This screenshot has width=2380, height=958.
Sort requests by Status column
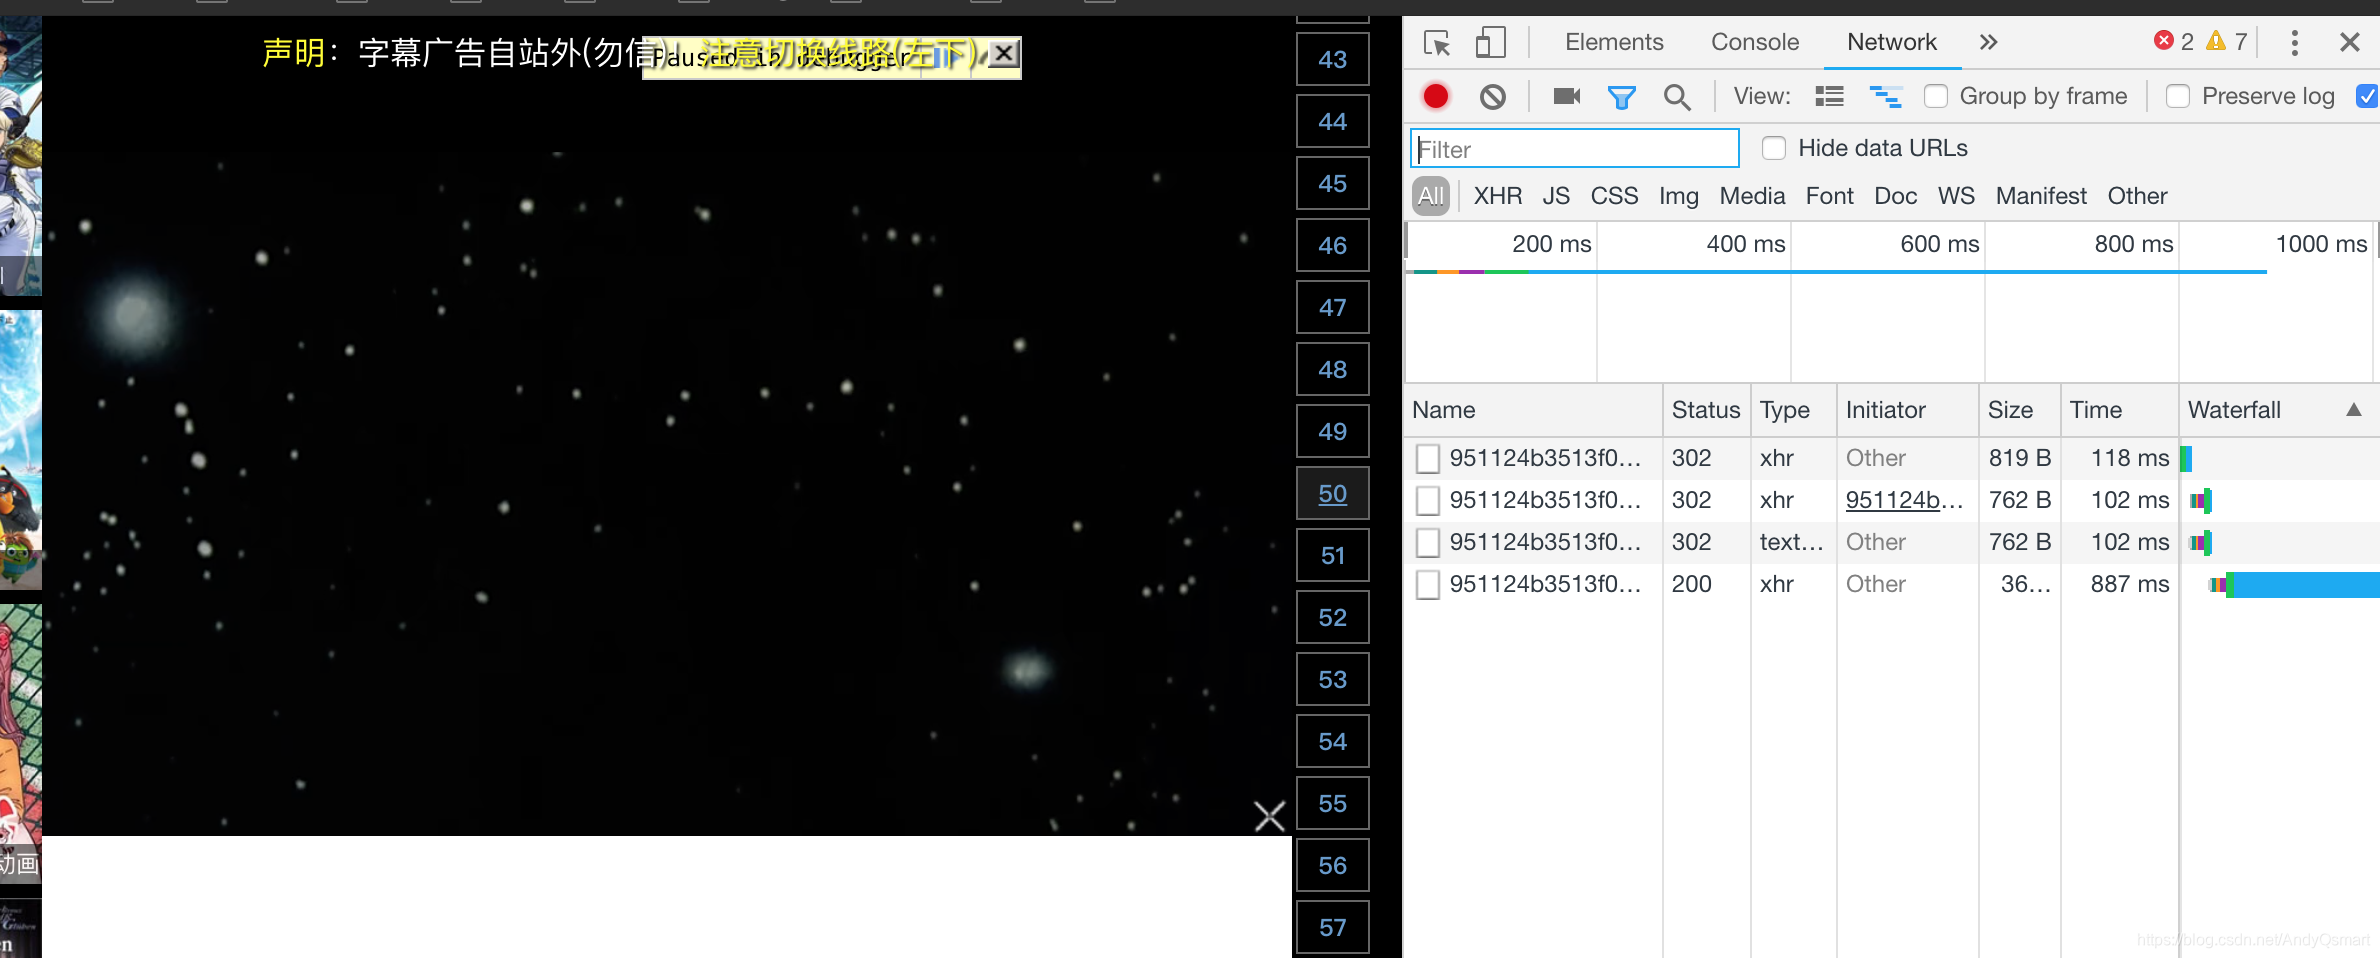pos(1706,410)
